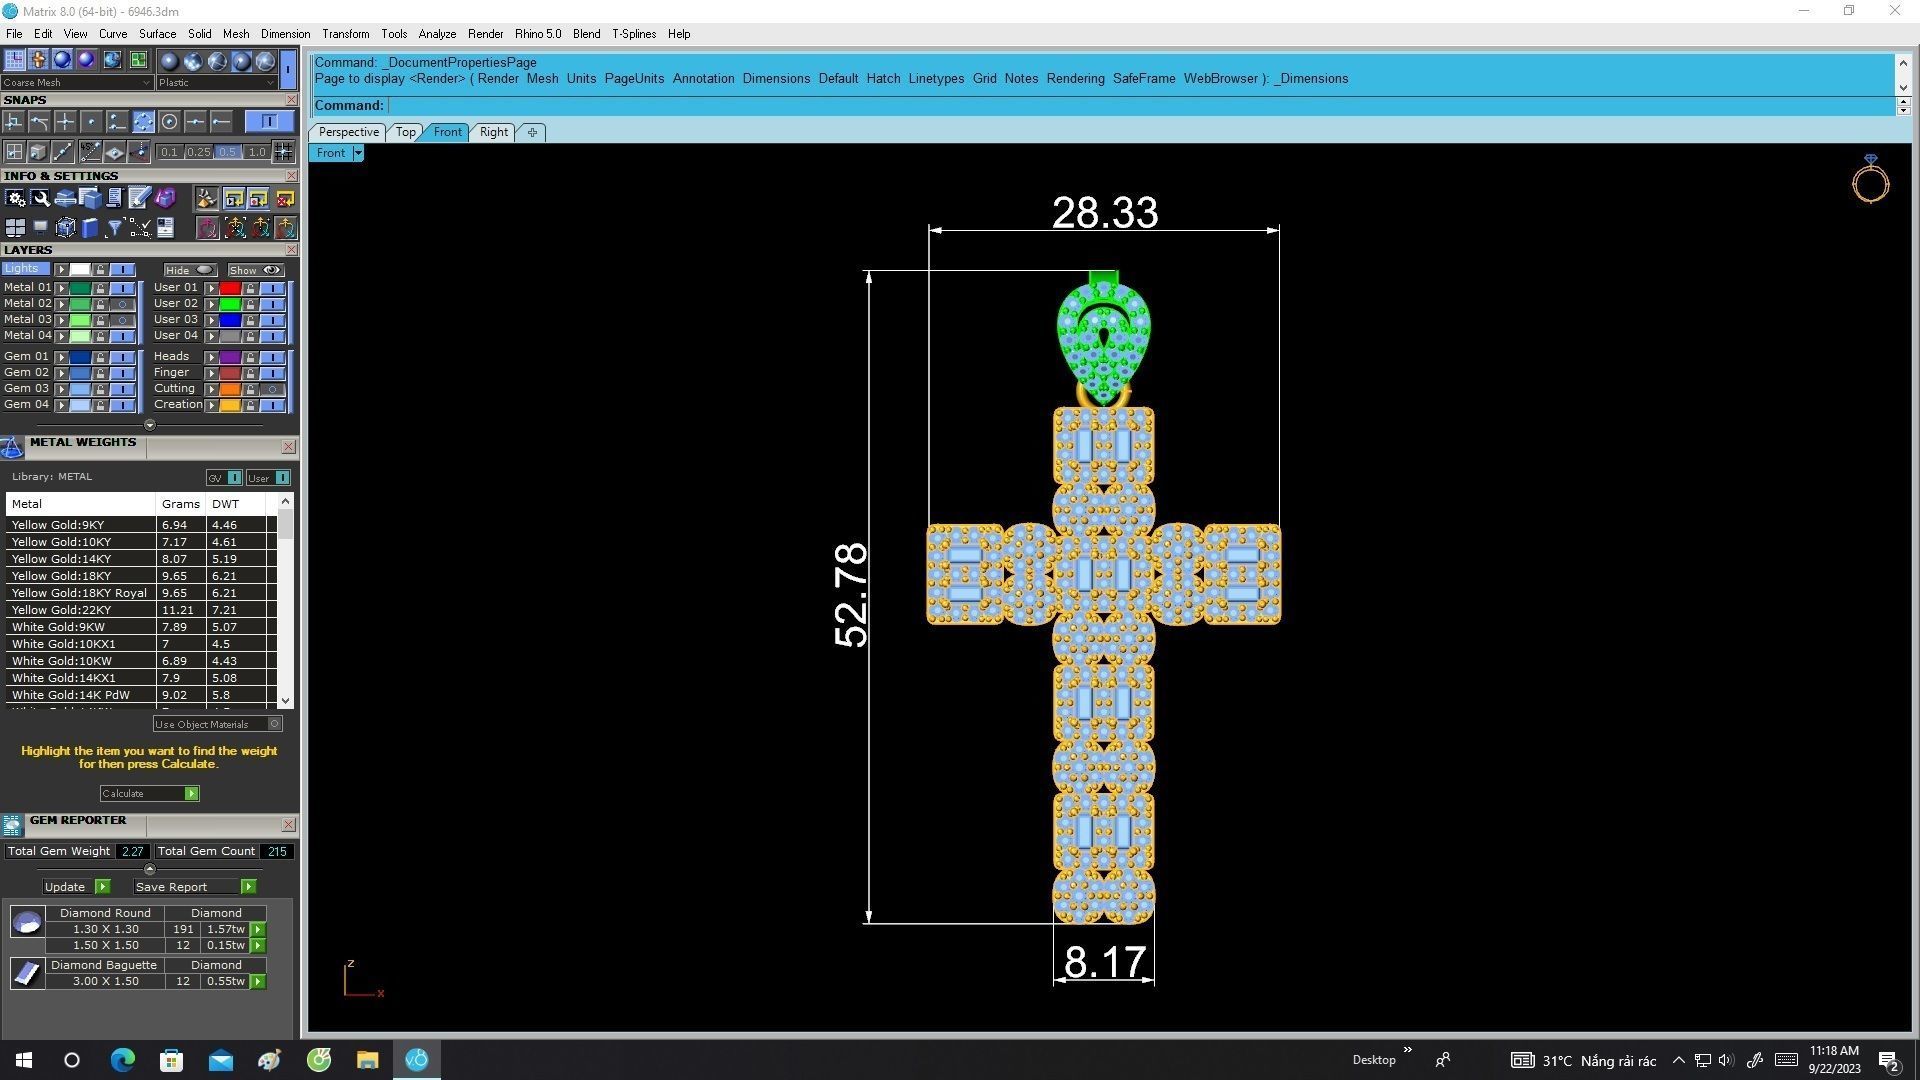
Task: Toggle lock on Metal 01 layer
Action: pyautogui.click(x=100, y=288)
